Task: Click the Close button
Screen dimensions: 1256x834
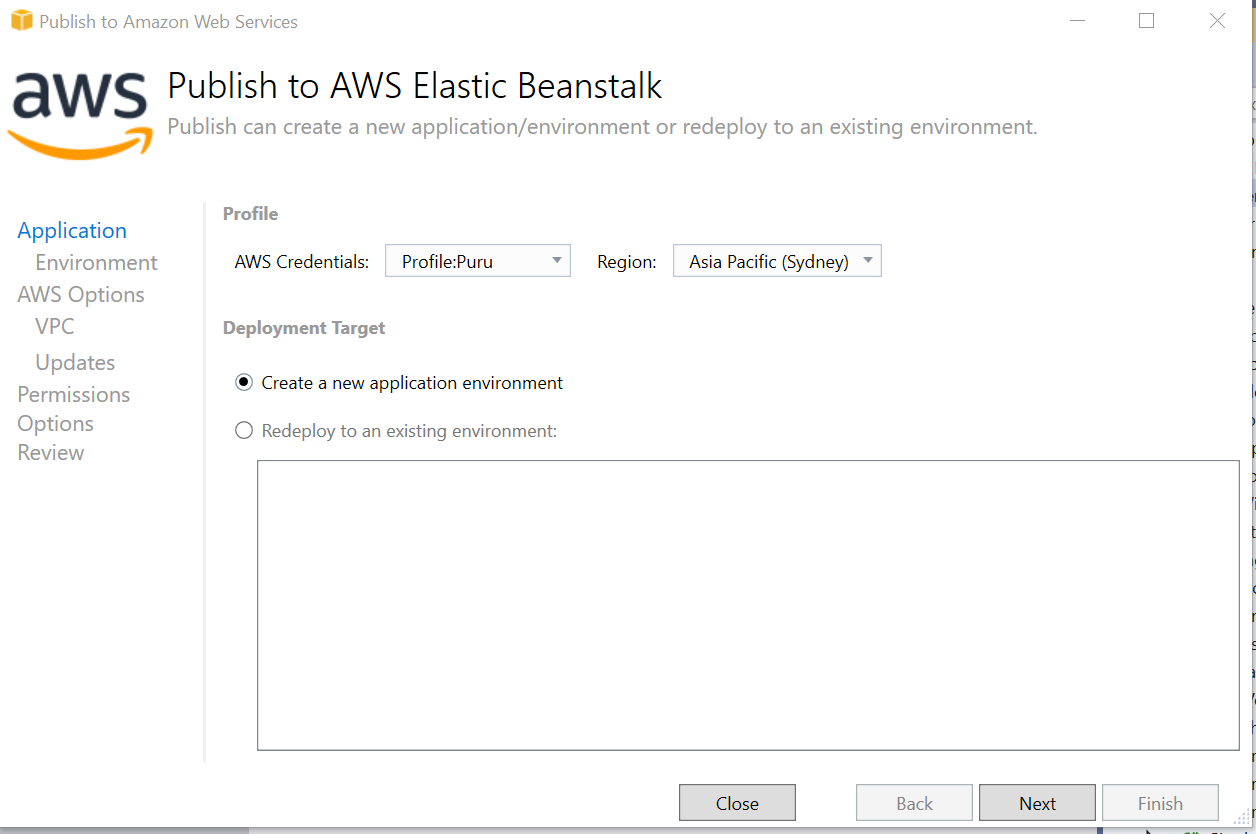Action: tap(737, 803)
